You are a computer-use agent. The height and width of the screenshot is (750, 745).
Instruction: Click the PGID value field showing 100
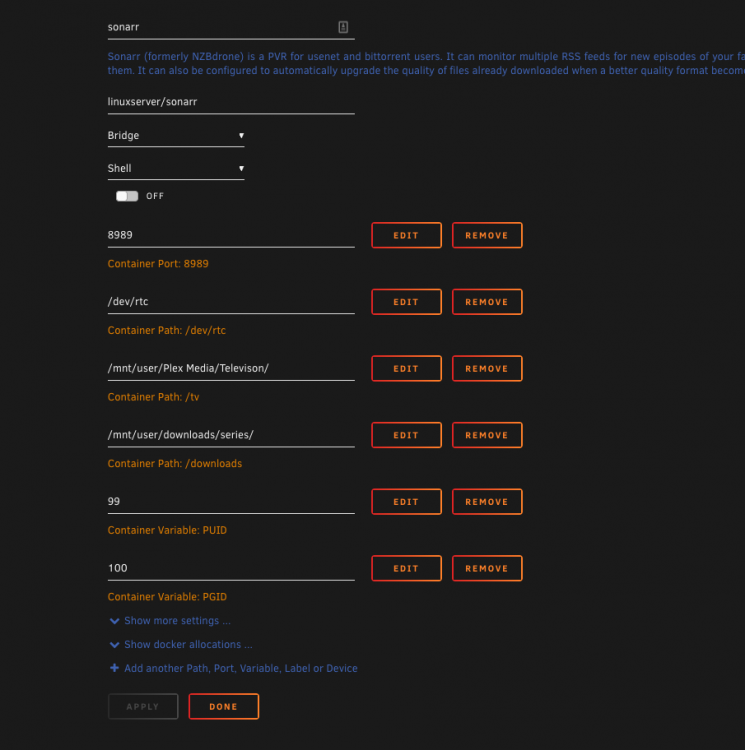tap(231, 568)
